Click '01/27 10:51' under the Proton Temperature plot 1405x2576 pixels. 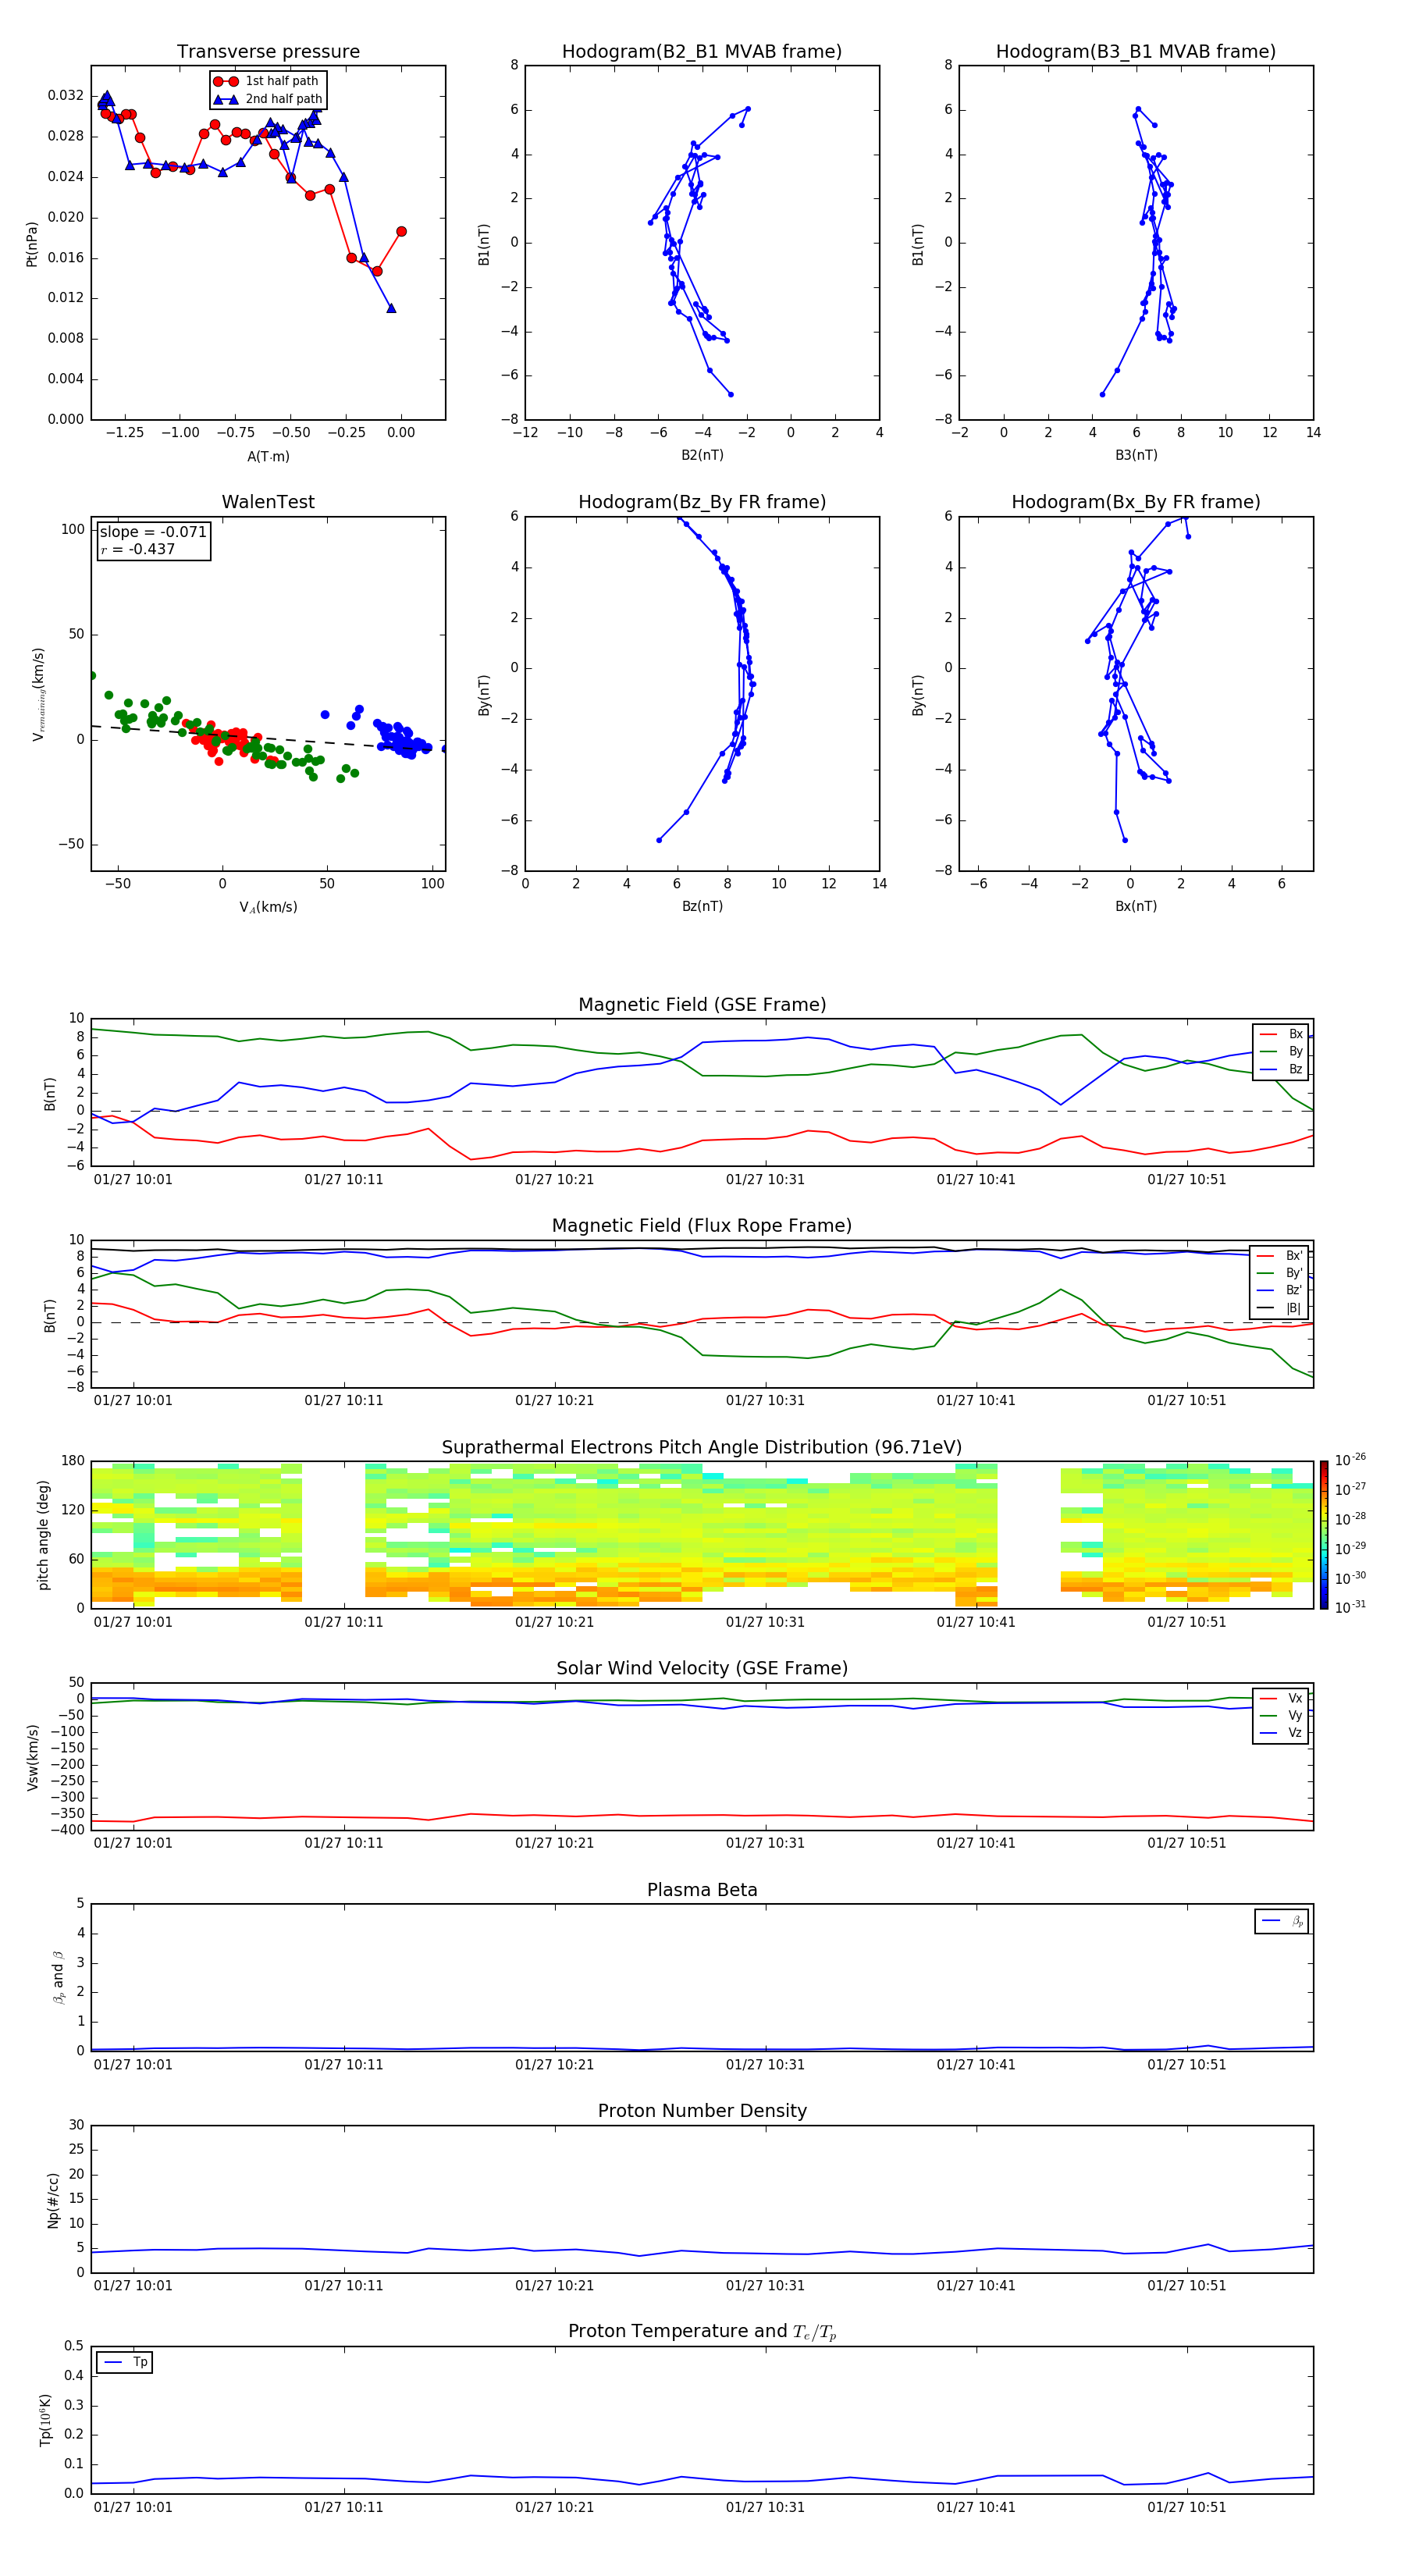[x=1186, y=2507]
